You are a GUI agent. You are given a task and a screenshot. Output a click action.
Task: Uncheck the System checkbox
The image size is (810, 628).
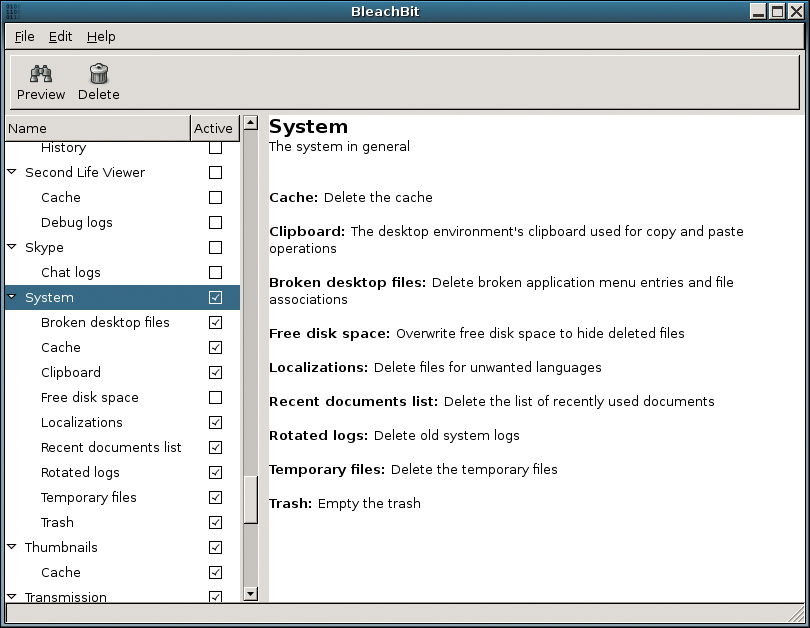point(215,297)
